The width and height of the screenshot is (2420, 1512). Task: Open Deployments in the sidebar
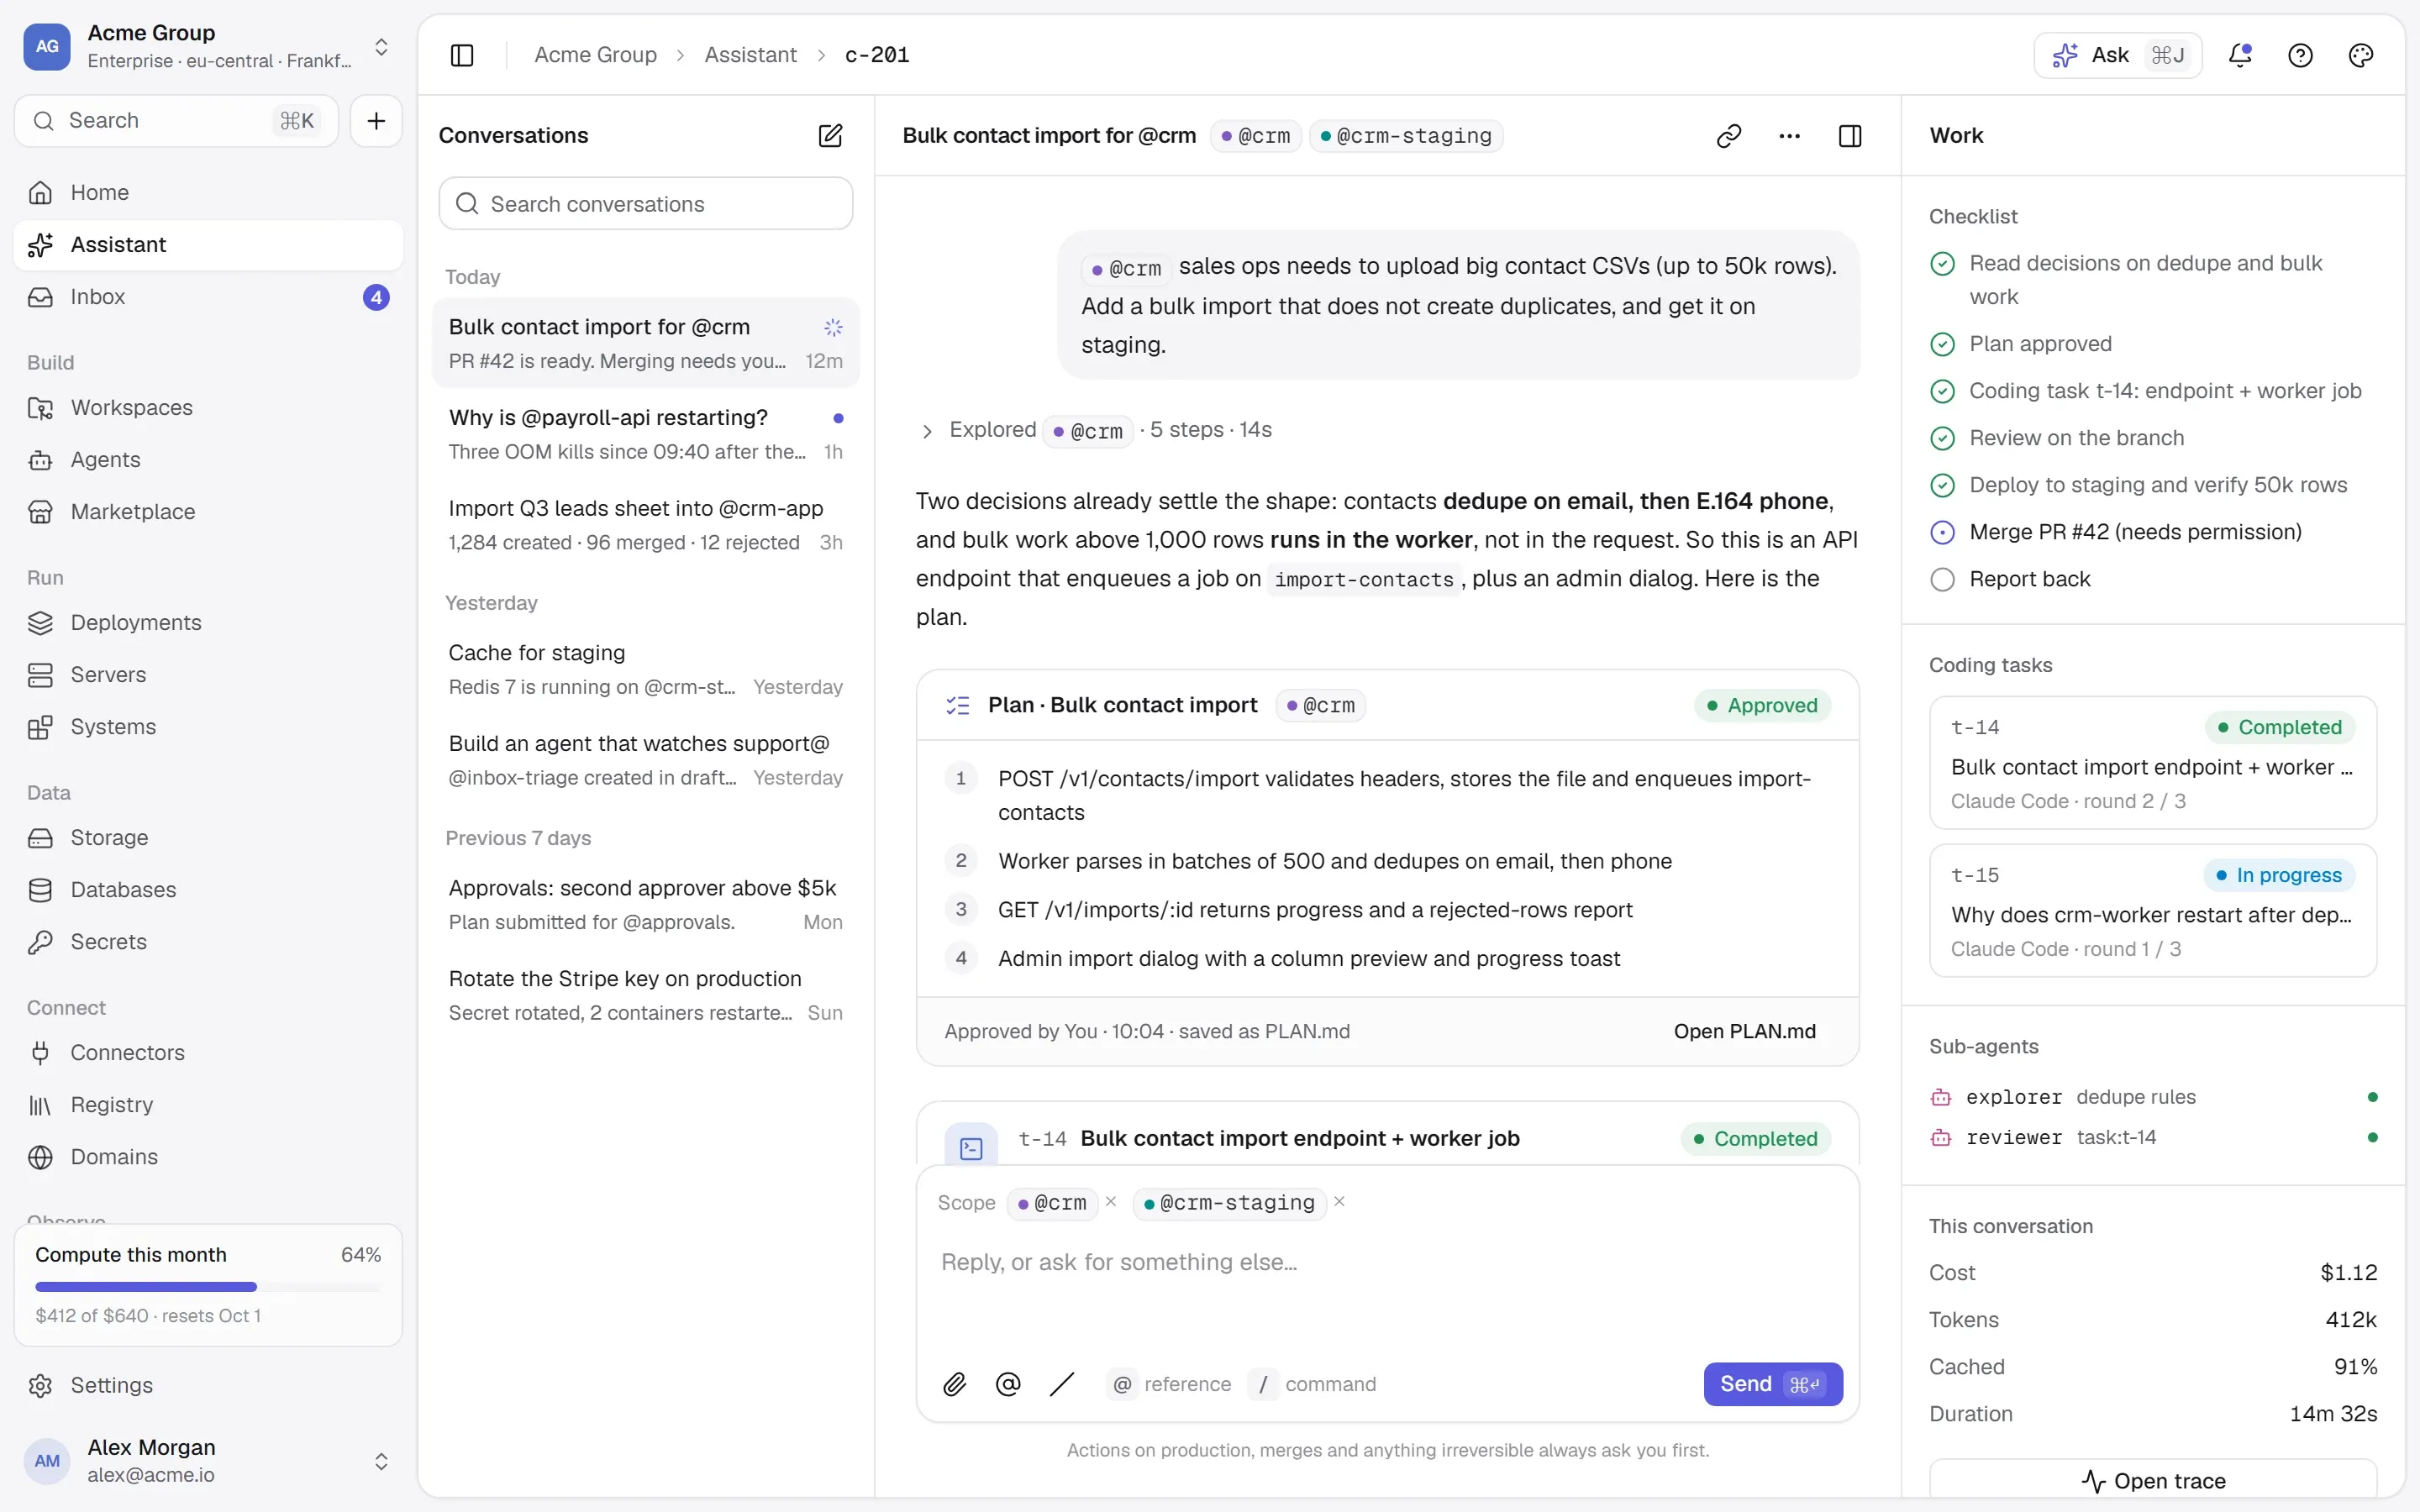208,622
